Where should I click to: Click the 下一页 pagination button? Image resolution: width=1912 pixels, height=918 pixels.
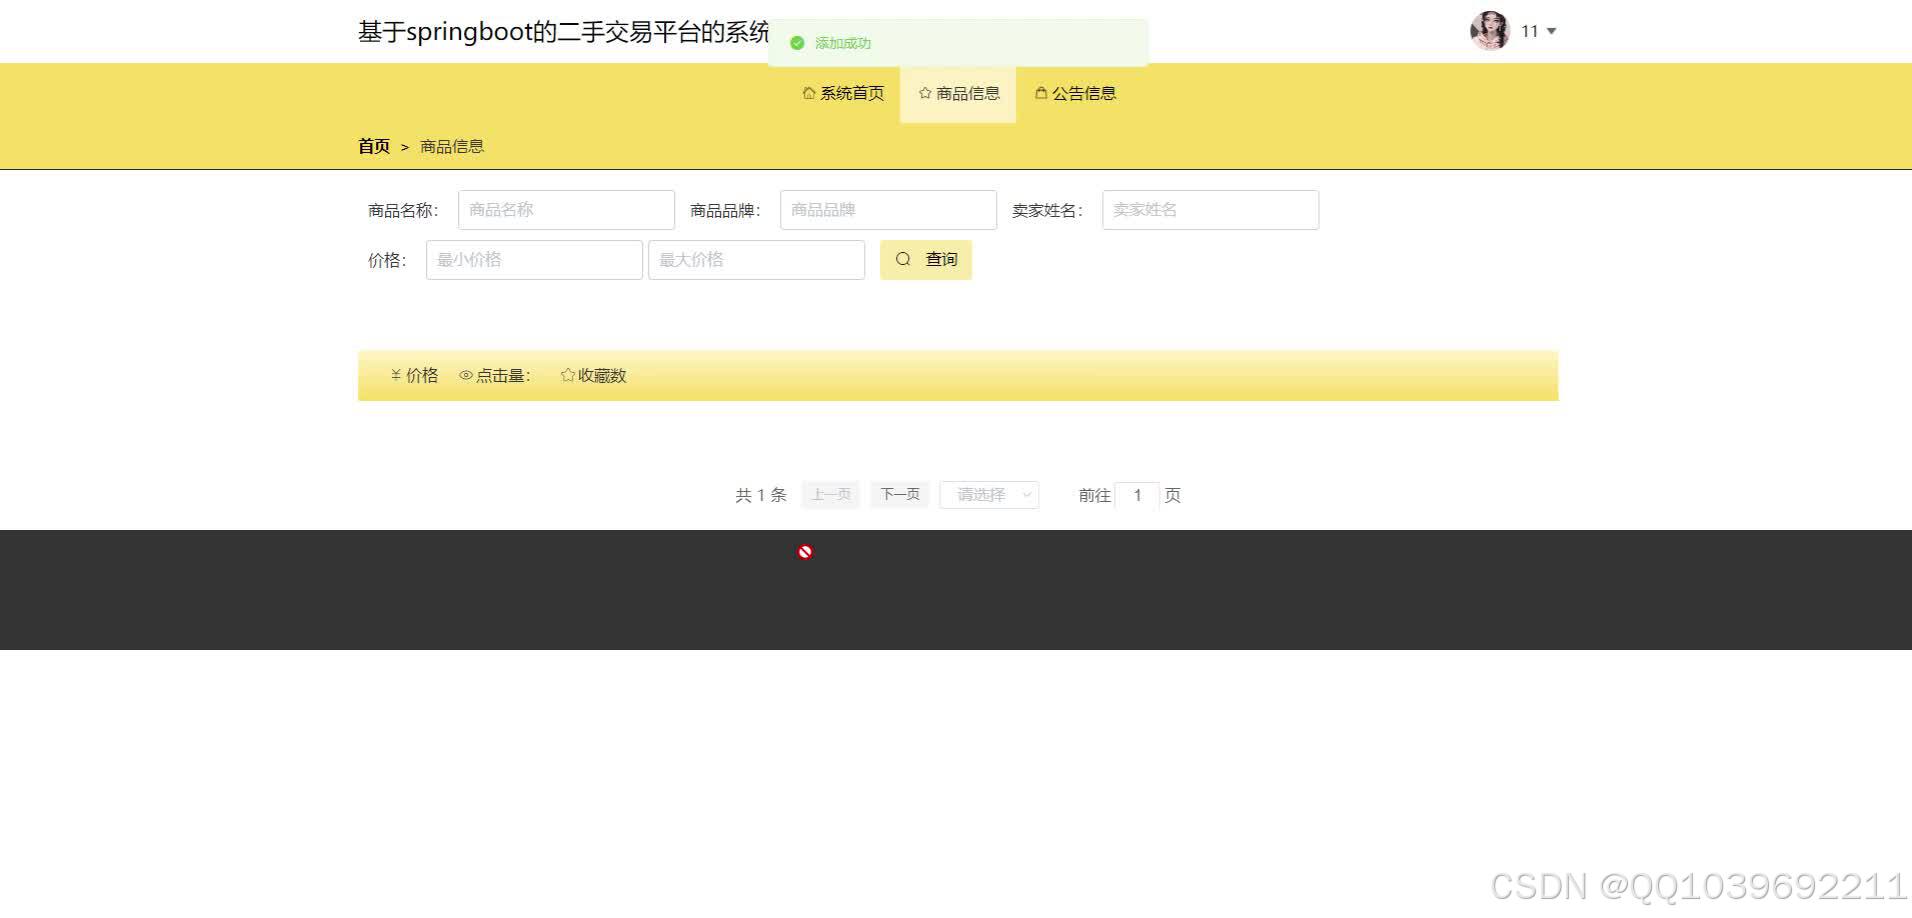pos(898,493)
